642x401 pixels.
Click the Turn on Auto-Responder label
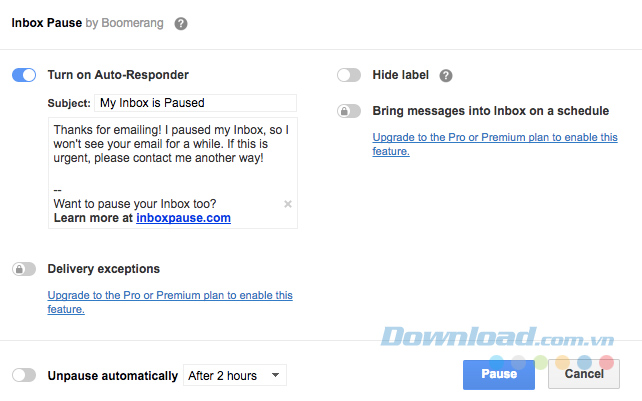(x=118, y=75)
